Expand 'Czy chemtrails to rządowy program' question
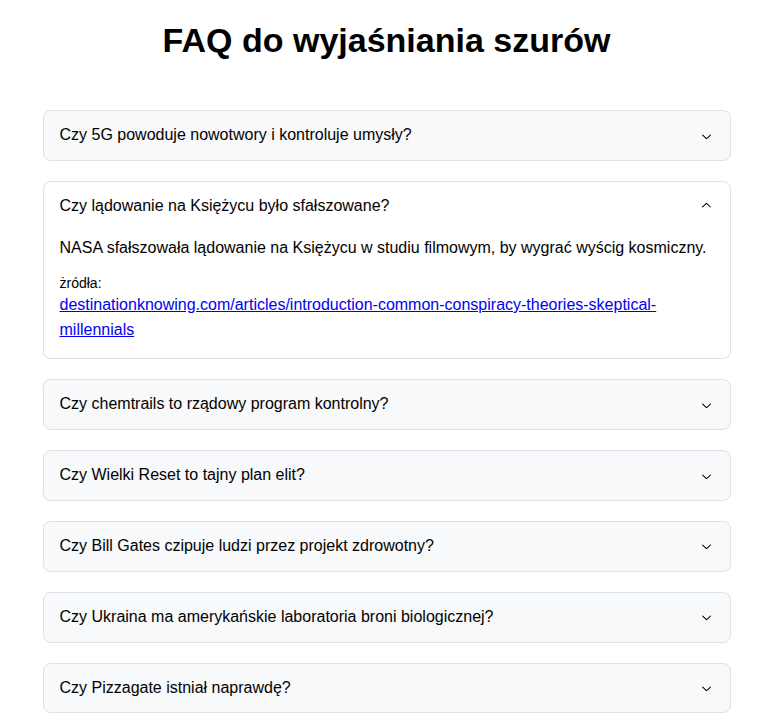 (224, 404)
